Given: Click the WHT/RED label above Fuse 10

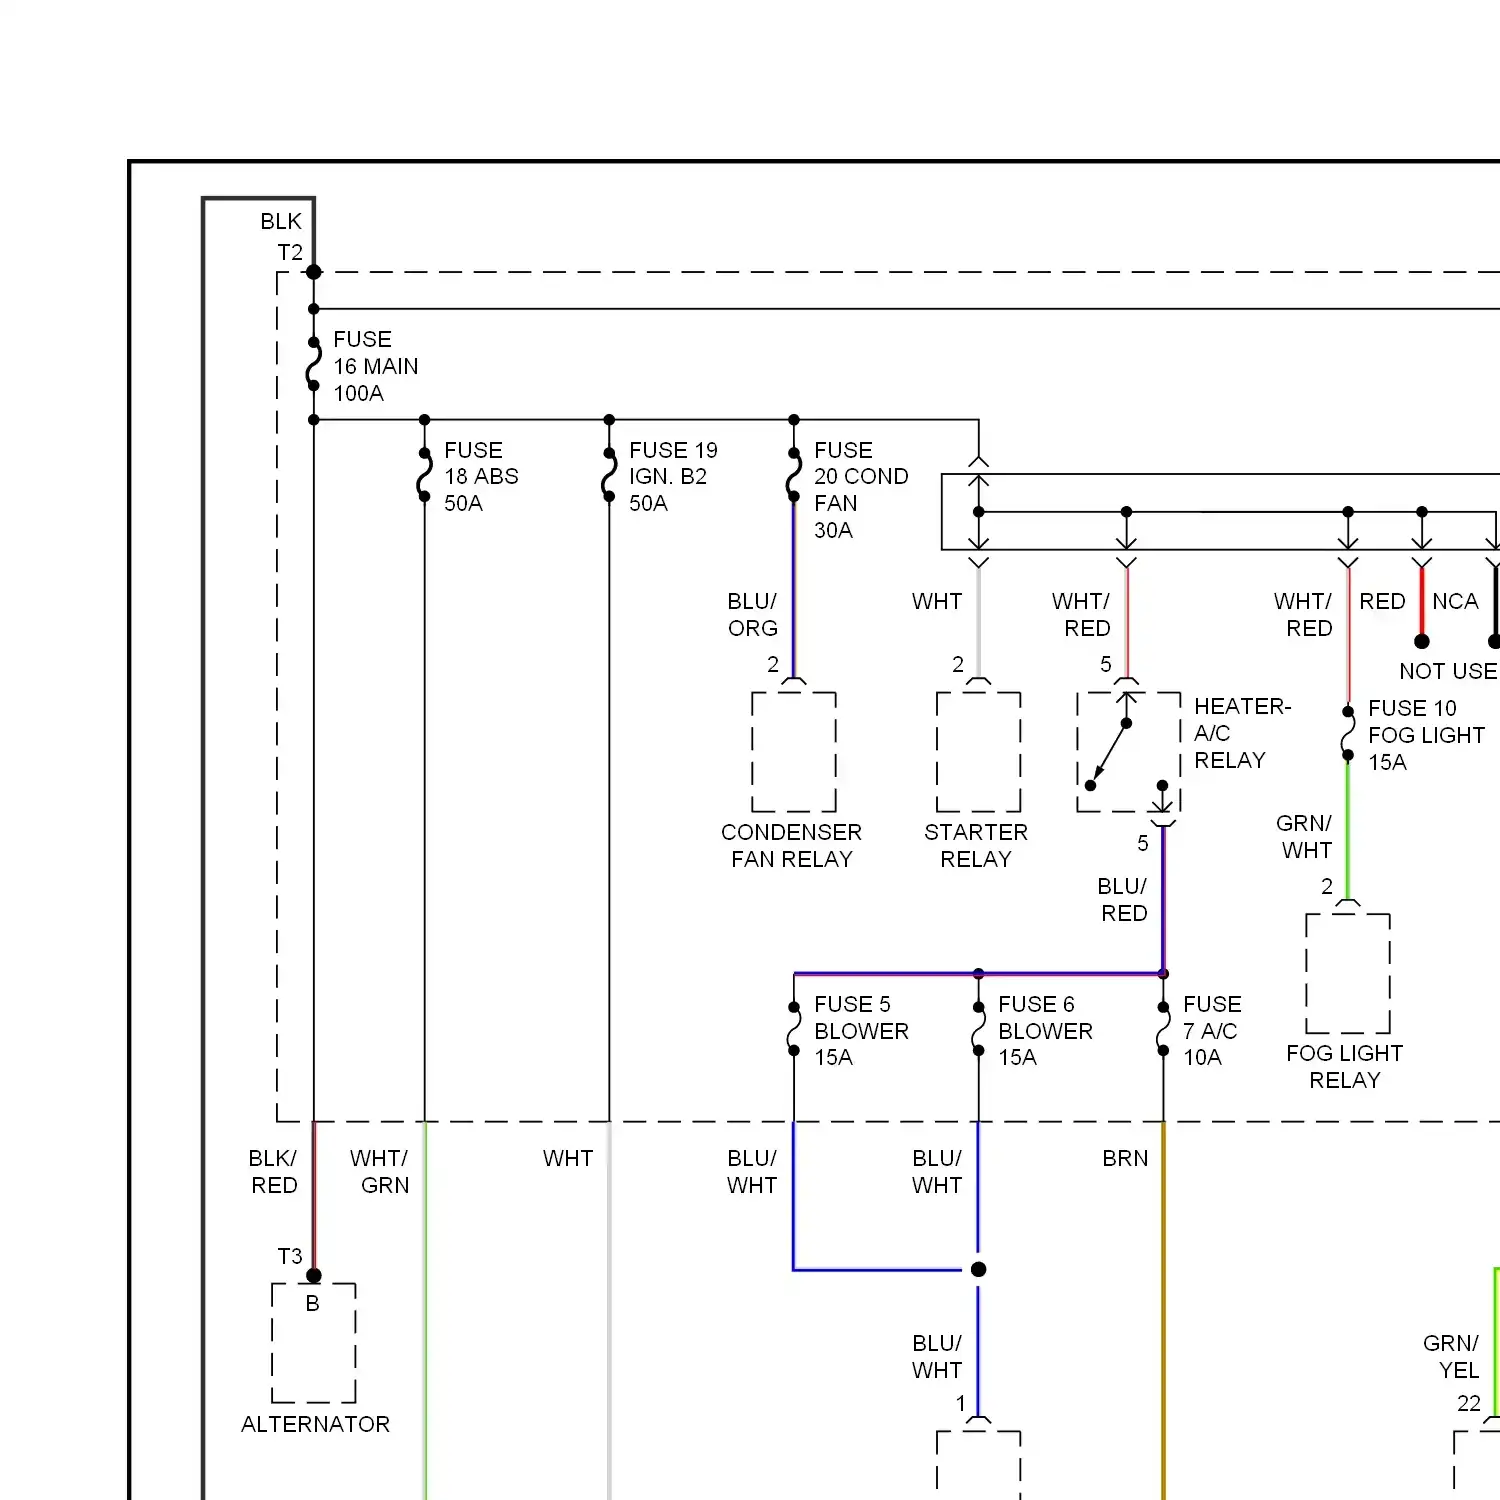Looking at the screenshot, I should tap(1303, 614).
